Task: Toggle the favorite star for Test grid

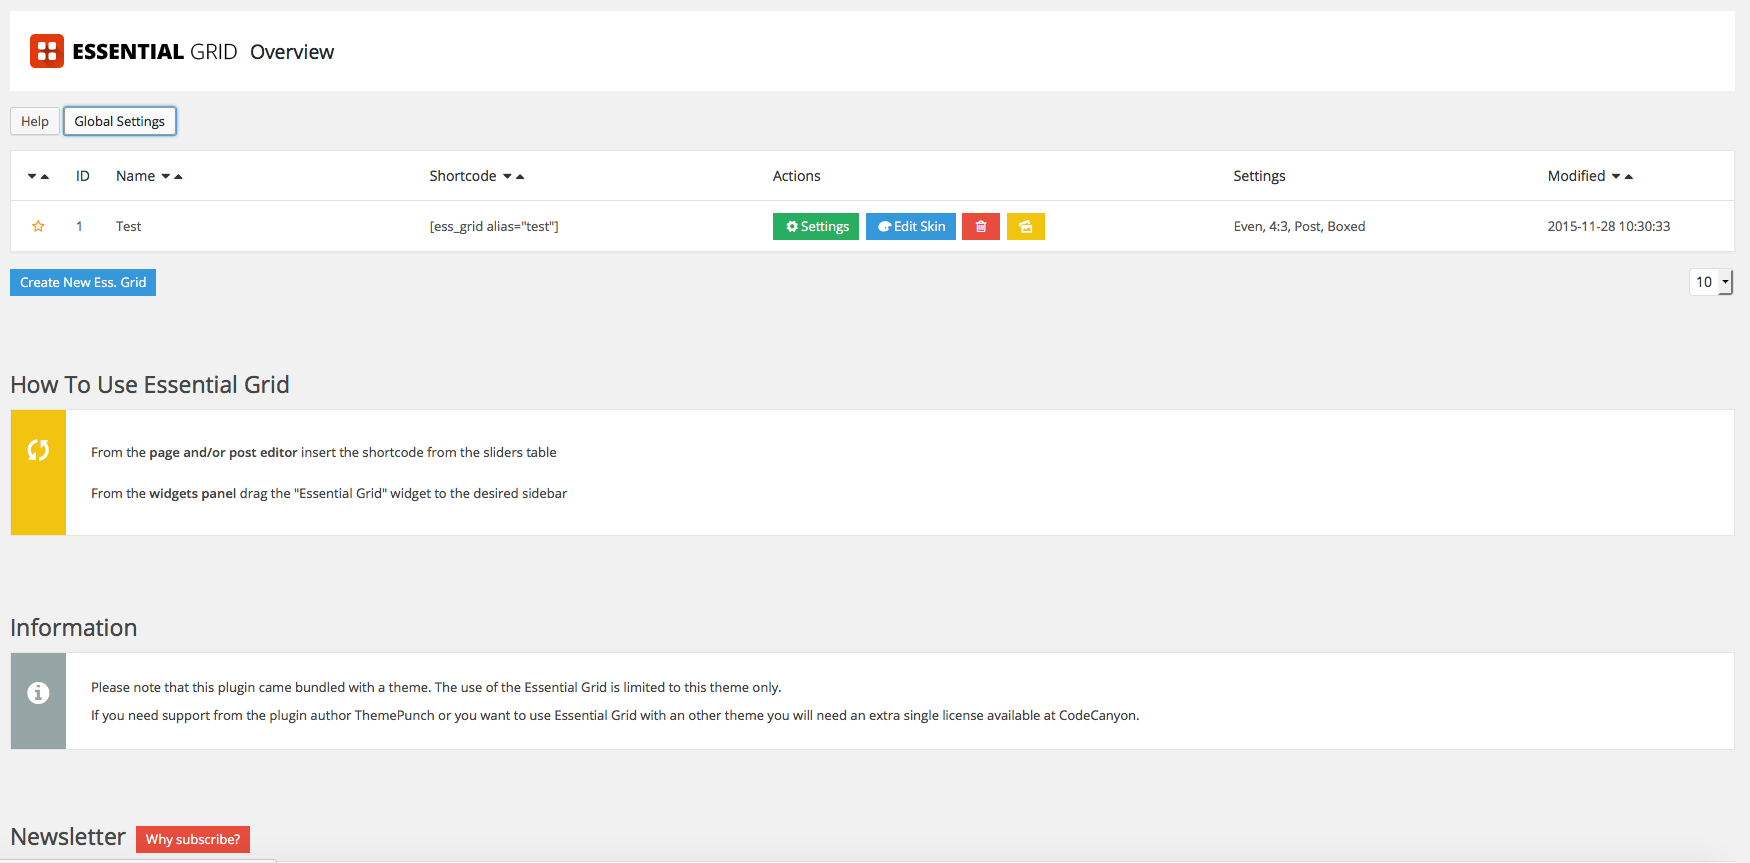Action: 38,226
